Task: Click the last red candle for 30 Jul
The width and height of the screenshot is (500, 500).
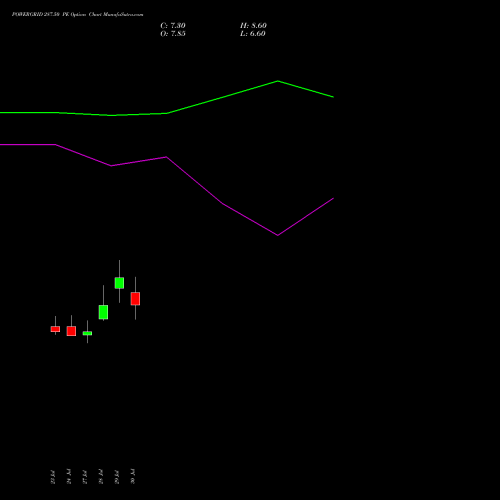Action: 135,299
